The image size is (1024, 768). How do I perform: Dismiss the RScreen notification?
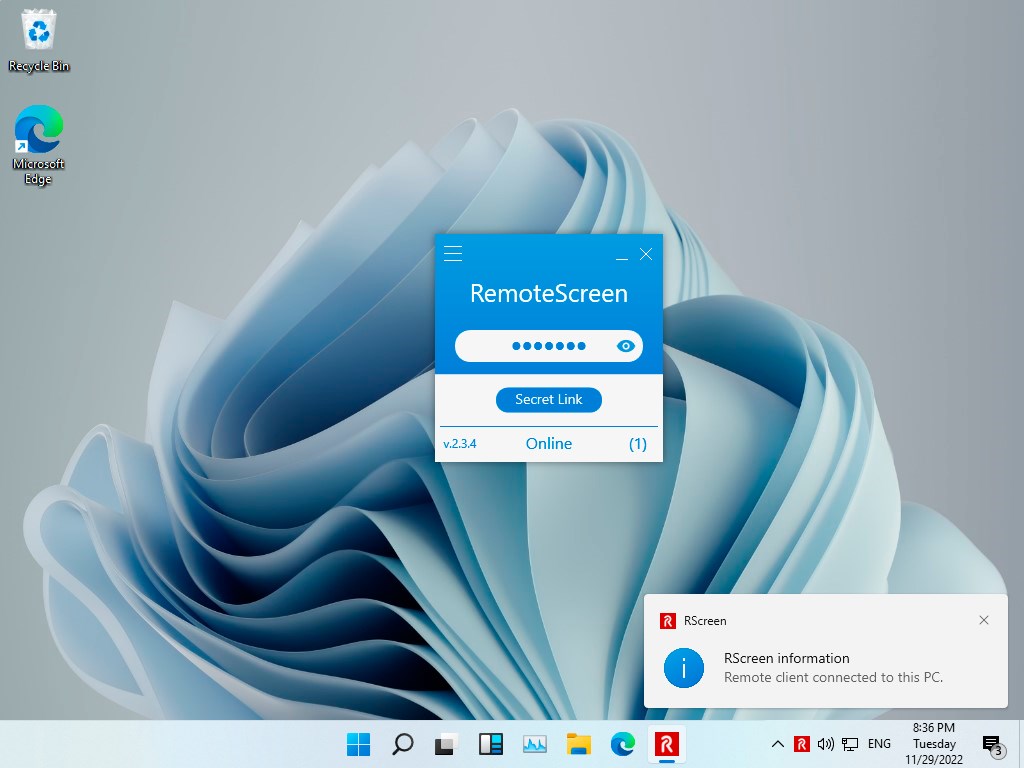click(x=984, y=620)
